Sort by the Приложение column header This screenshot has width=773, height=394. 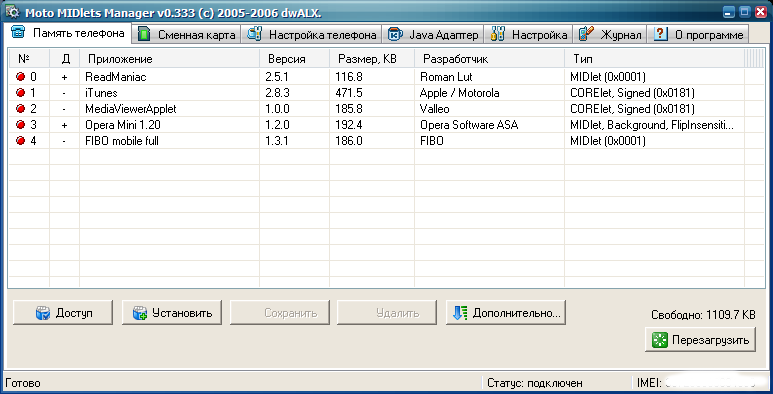(169, 59)
